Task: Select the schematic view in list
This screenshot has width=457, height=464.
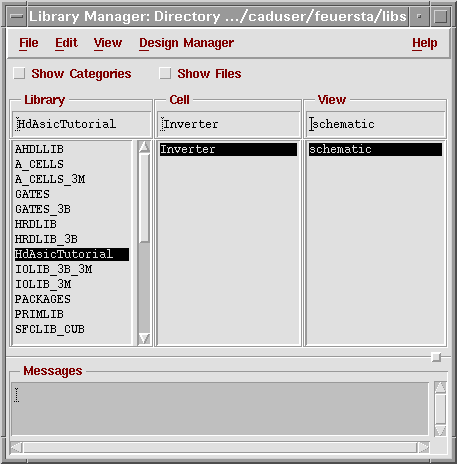Action: pyautogui.click(x=375, y=149)
